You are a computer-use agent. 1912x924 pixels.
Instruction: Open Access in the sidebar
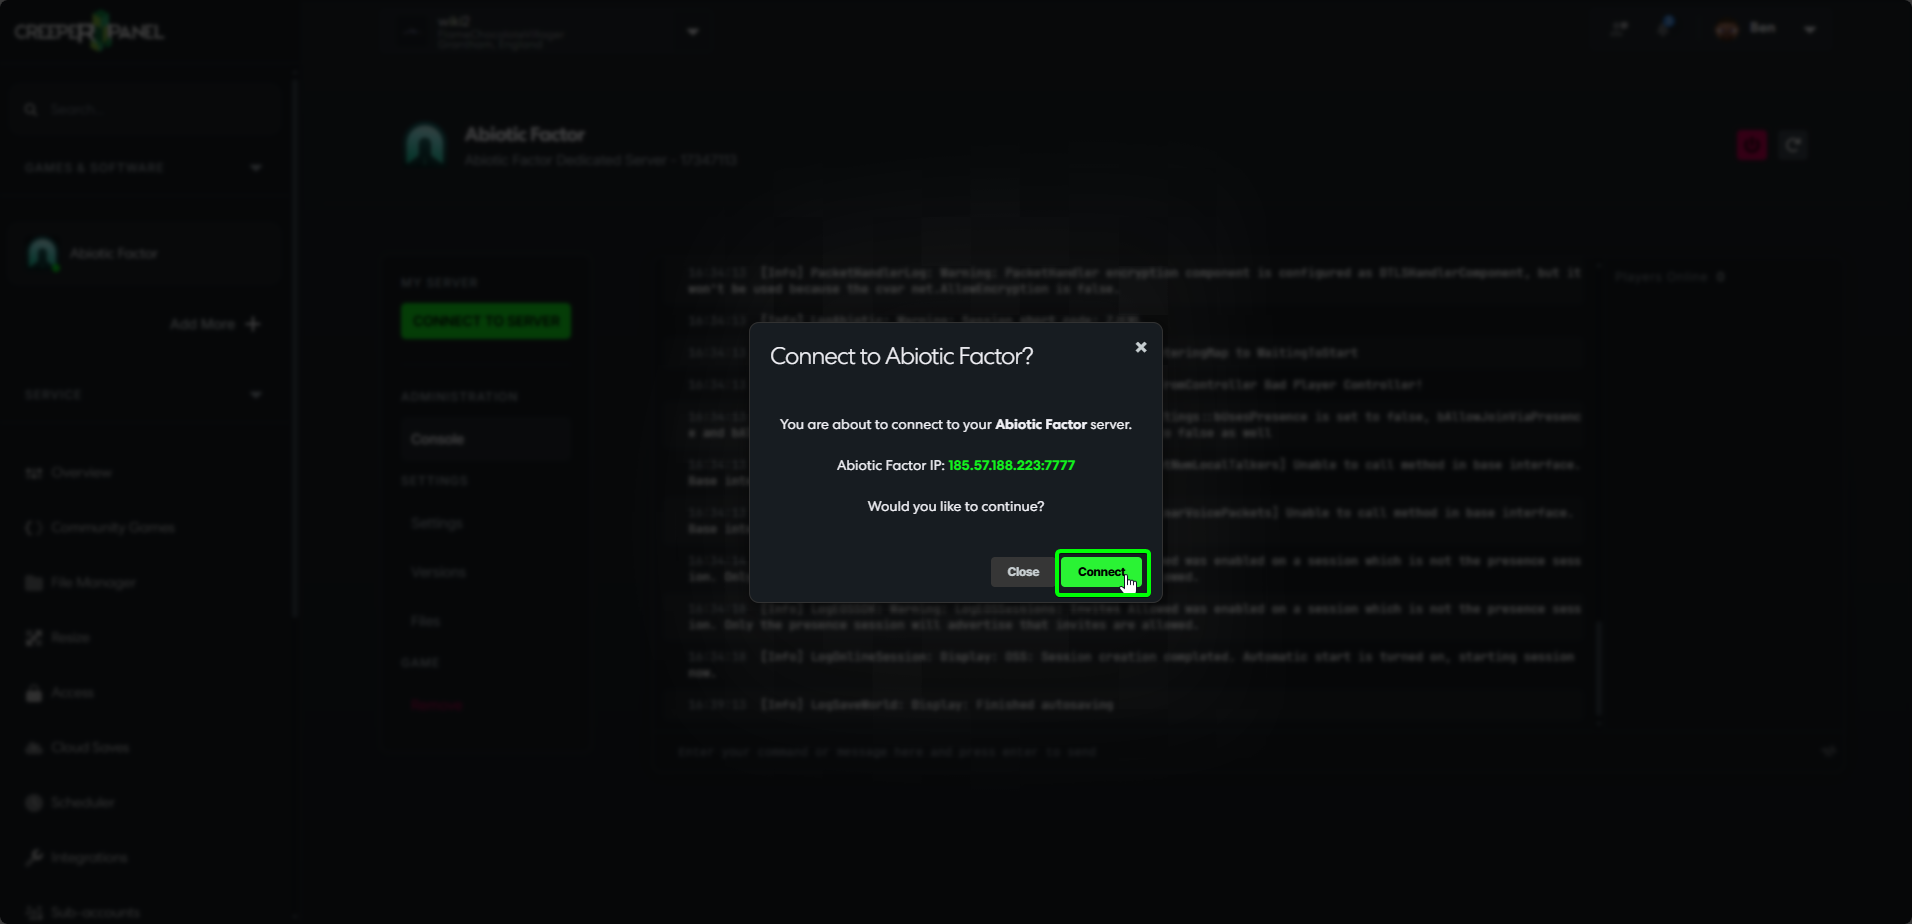60,692
